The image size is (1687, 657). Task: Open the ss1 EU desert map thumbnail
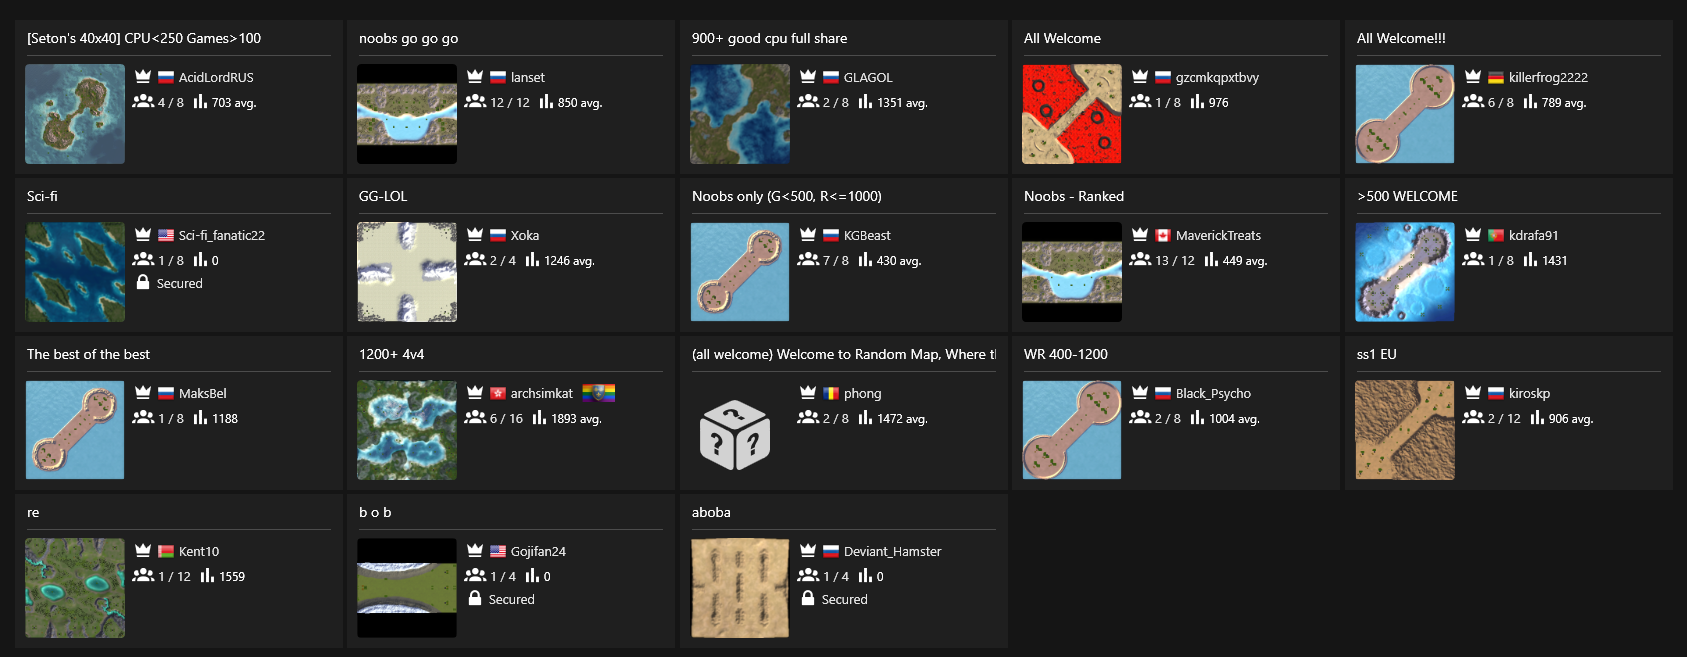point(1405,430)
